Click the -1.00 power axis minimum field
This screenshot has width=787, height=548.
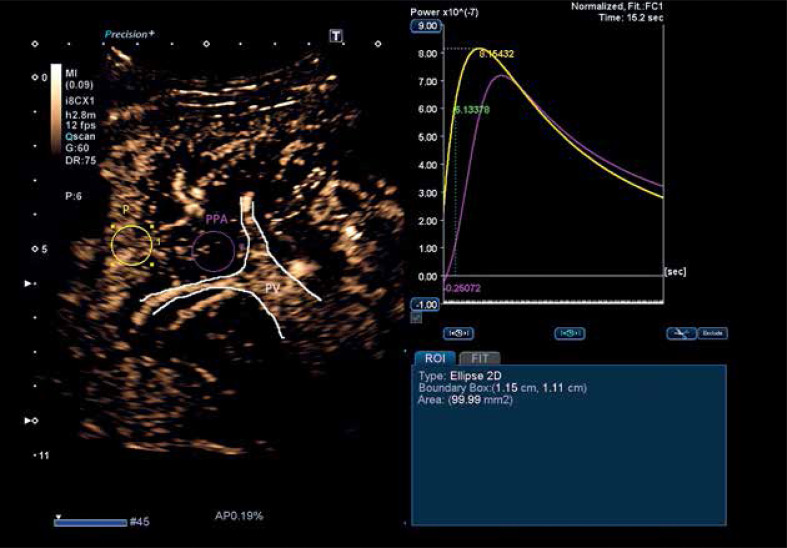[x=426, y=304]
